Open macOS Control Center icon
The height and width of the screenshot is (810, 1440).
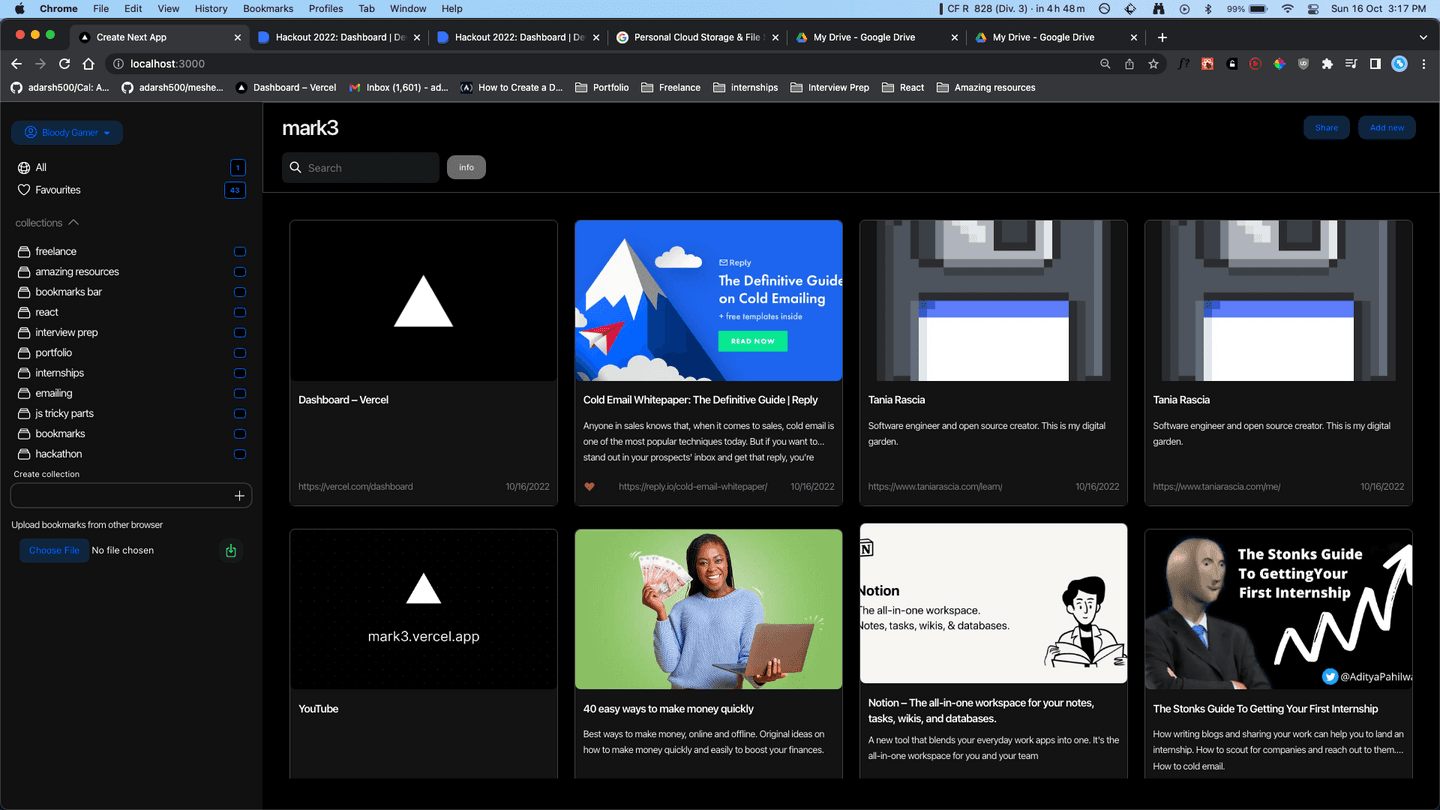tap(1313, 8)
